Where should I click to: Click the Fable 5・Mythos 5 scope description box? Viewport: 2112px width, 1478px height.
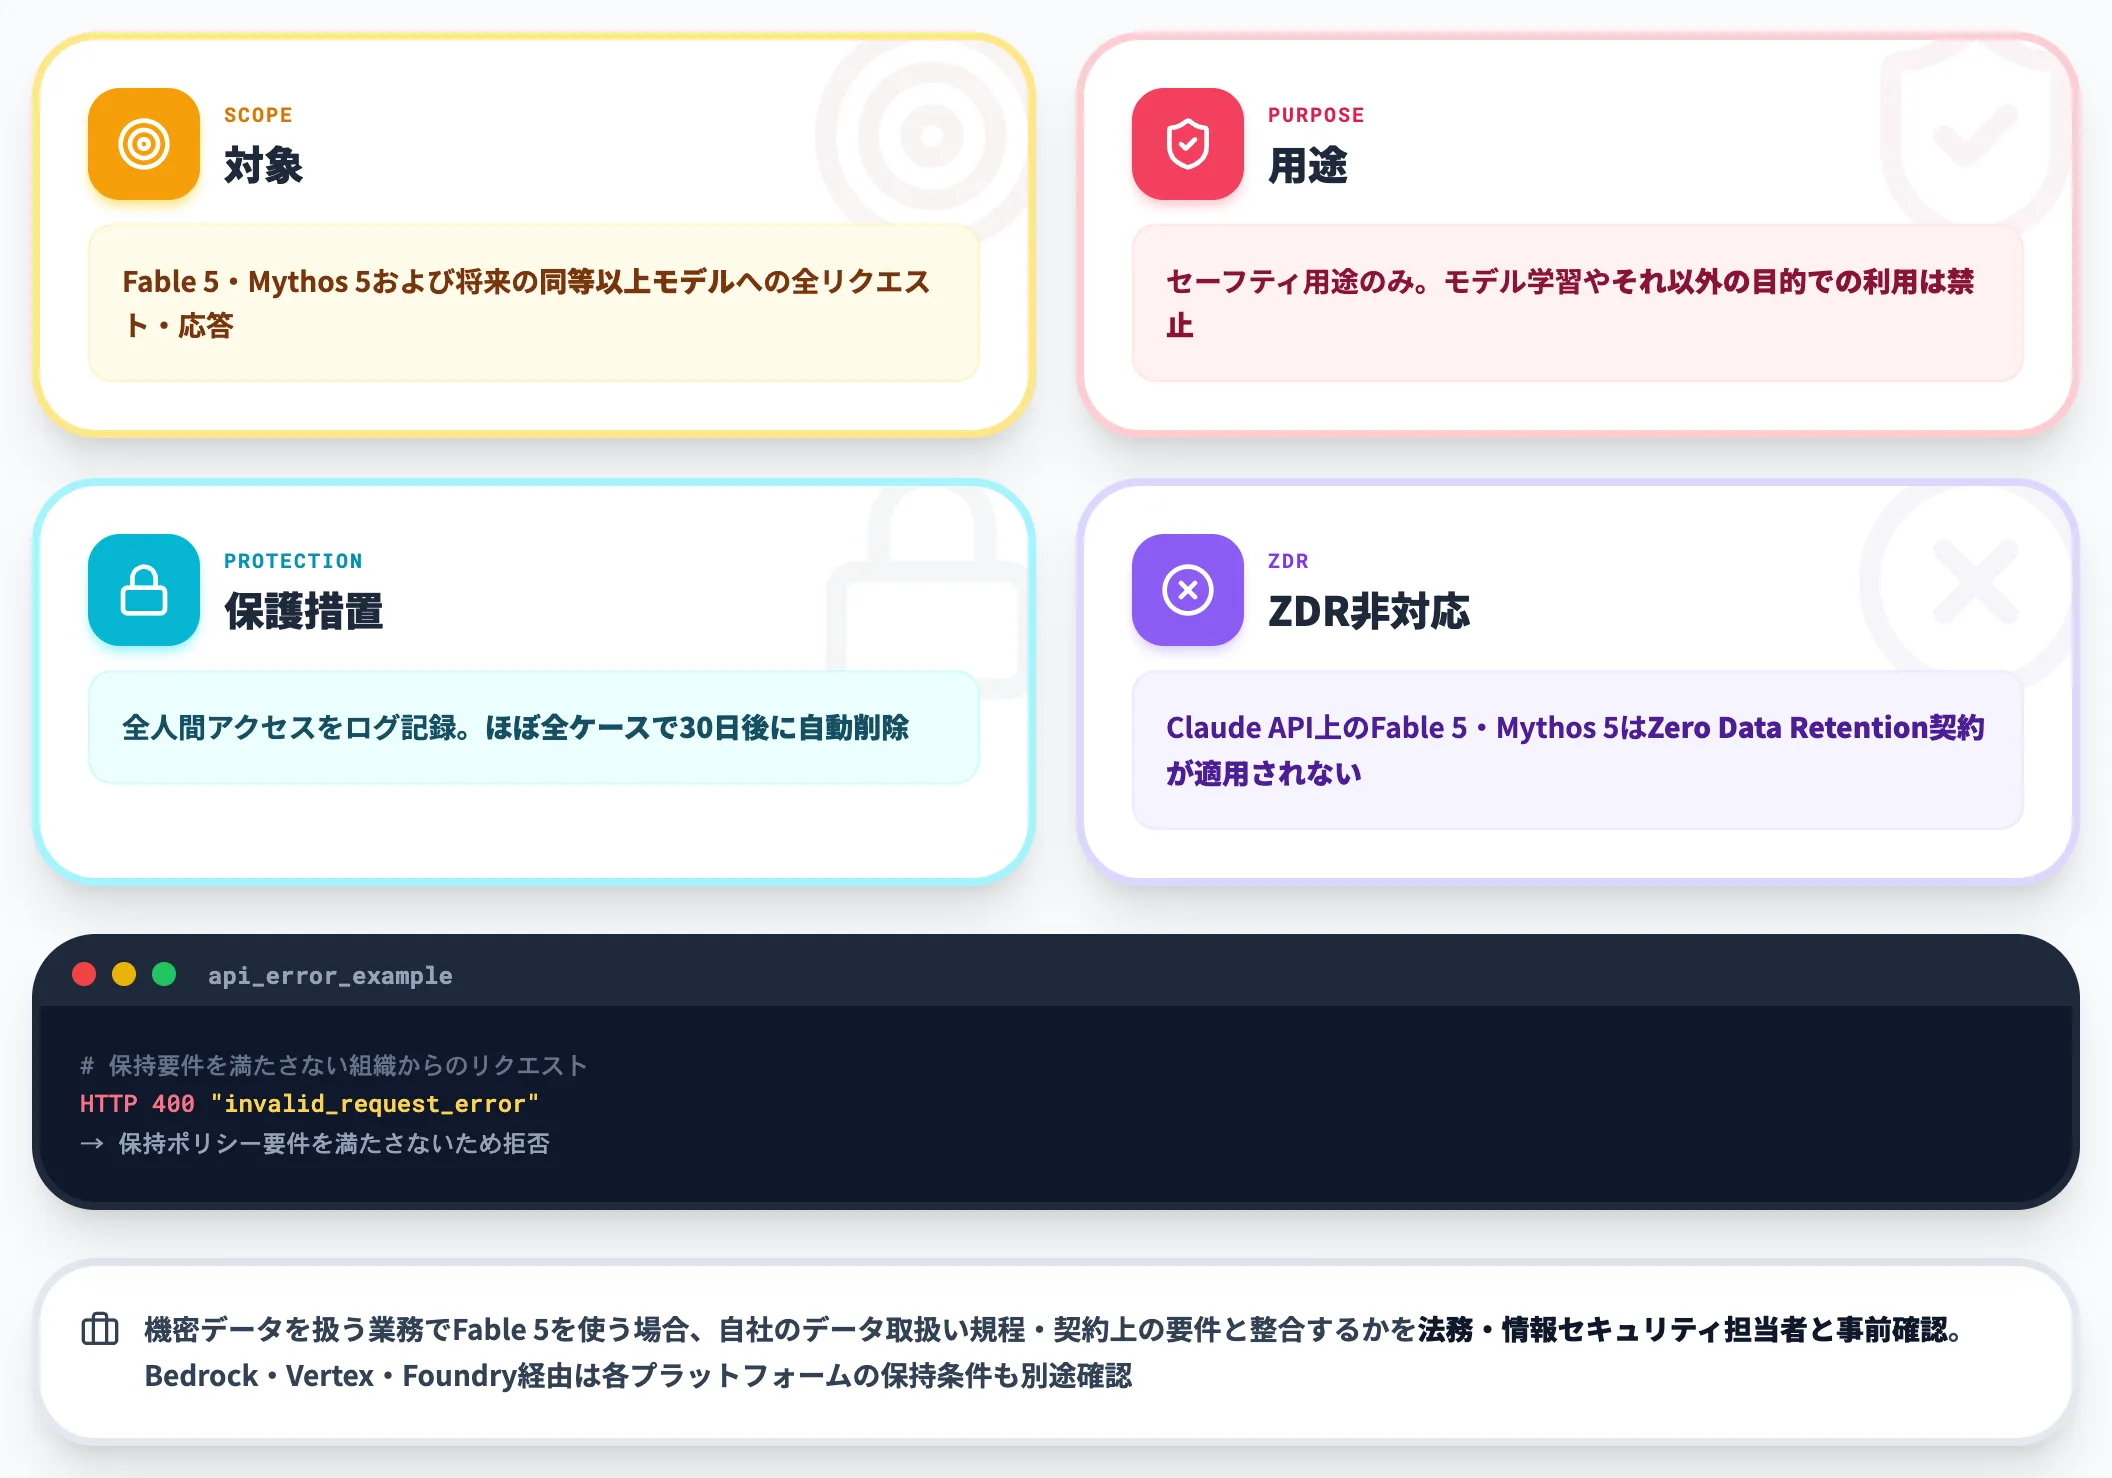[534, 303]
